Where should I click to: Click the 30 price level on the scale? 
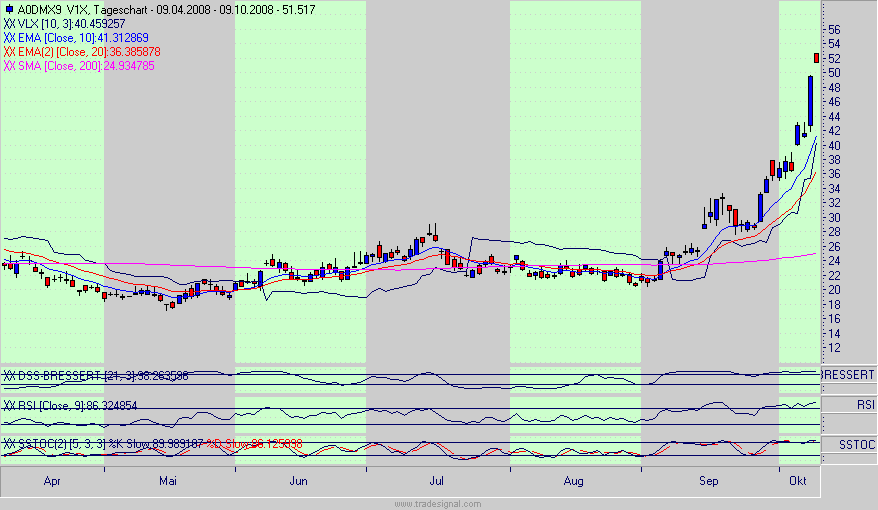click(x=834, y=218)
